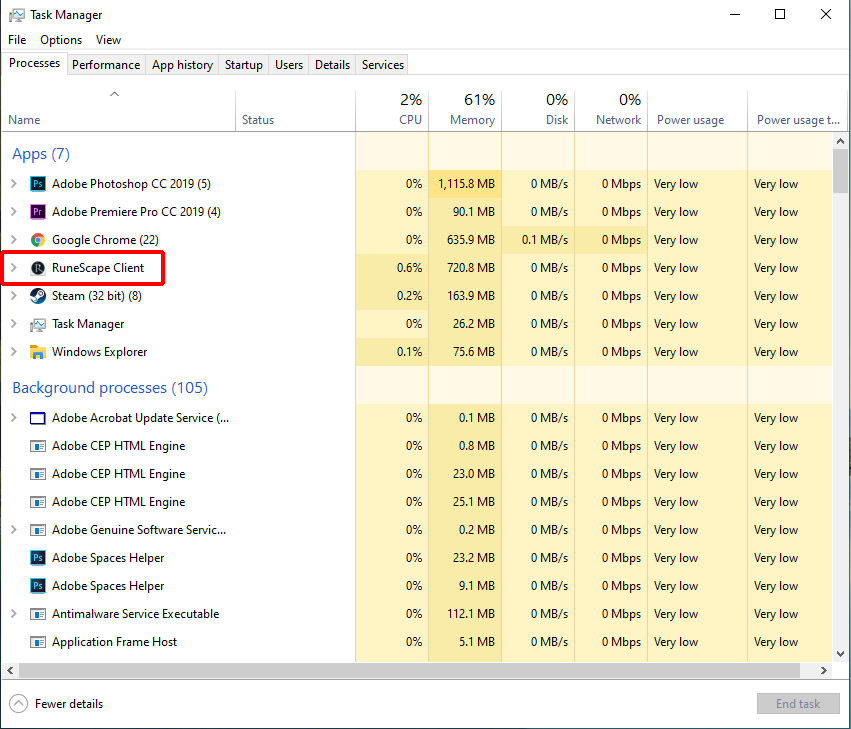Switch to the Users tab

point(289,65)
